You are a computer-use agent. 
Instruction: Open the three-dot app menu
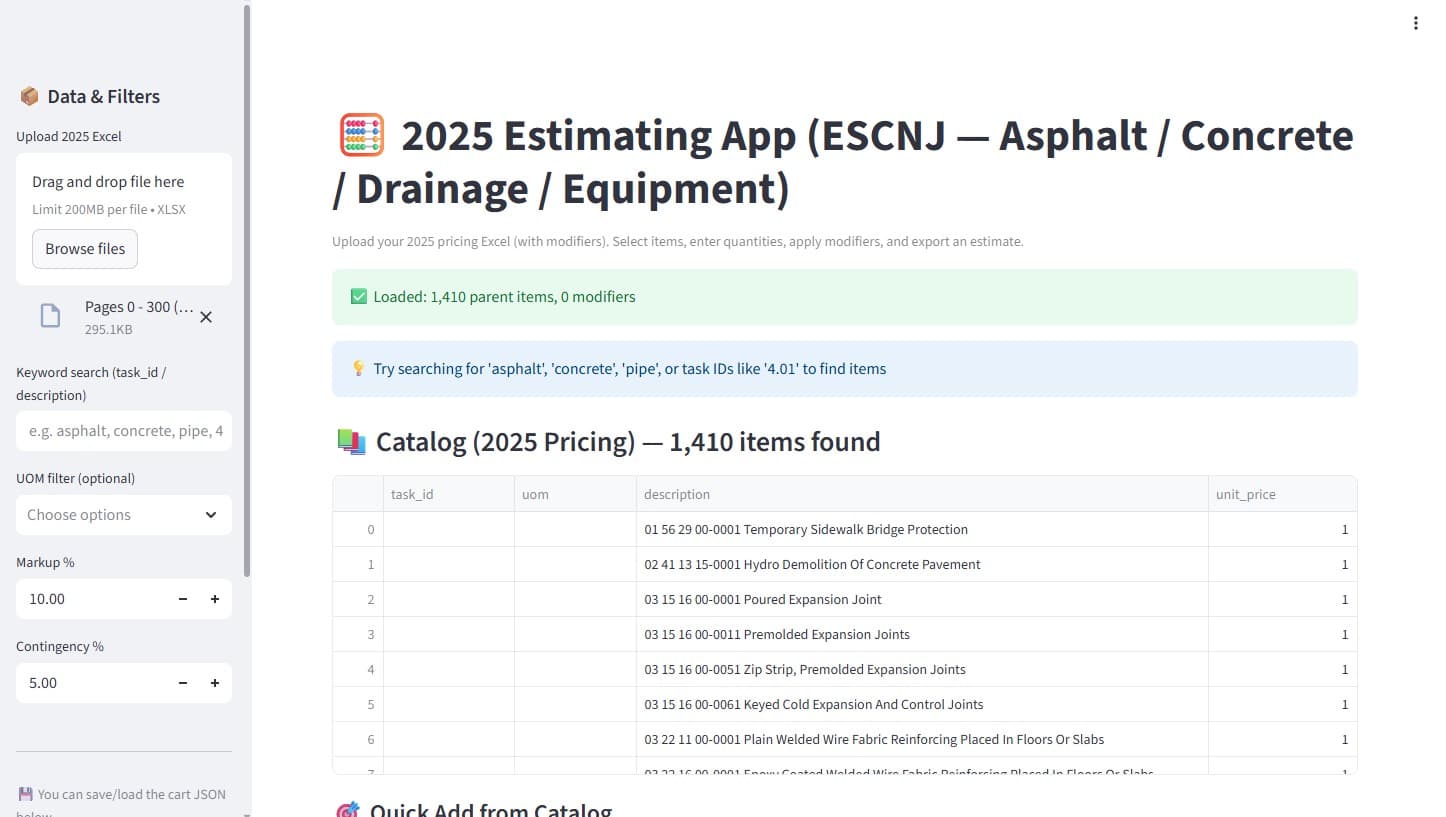(1416, 22)
